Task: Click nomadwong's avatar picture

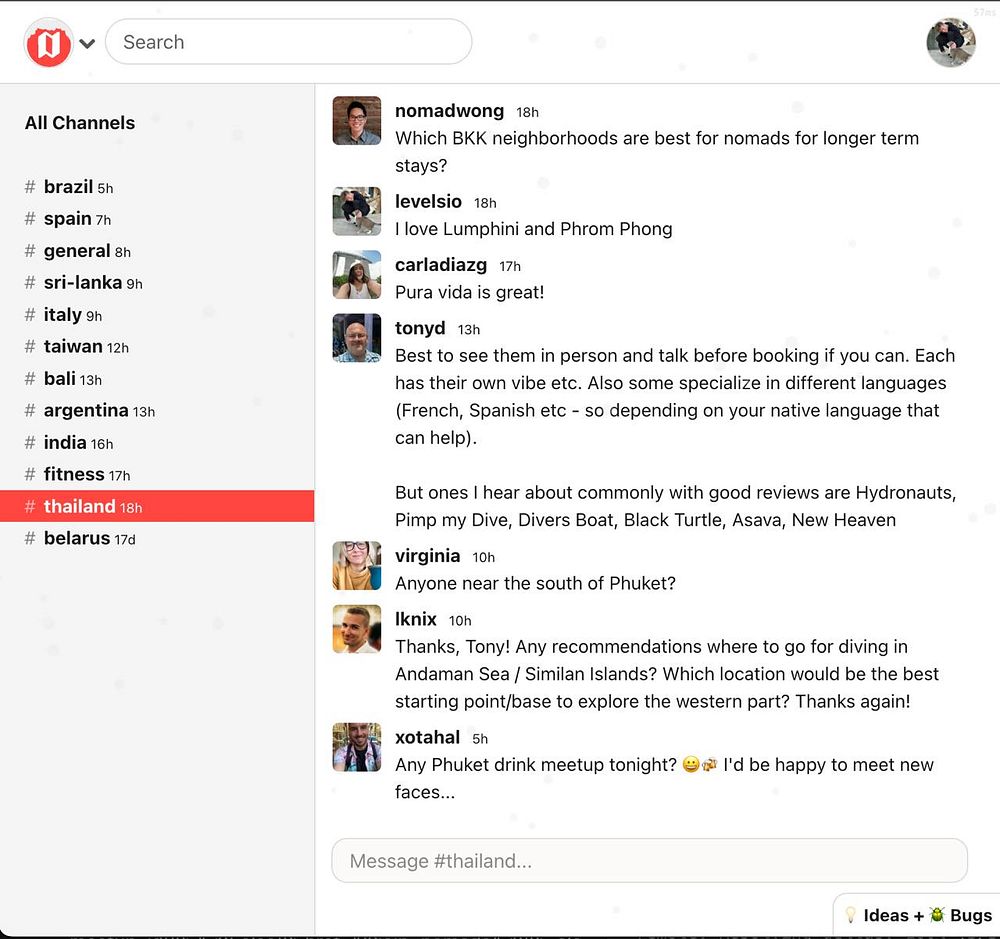Action: (x=357, y=121)
